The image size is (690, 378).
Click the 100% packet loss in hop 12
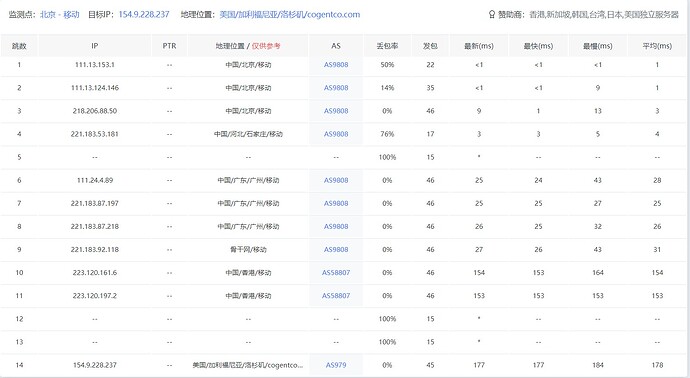pyautogui.click(x=387, y=319)
